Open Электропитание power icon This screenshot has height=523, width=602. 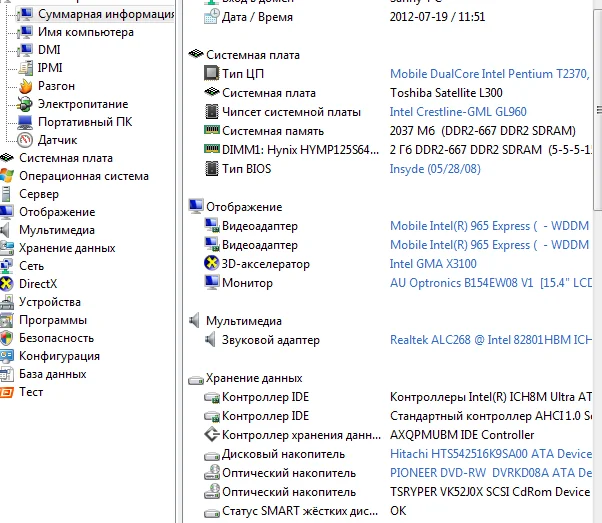25,104
